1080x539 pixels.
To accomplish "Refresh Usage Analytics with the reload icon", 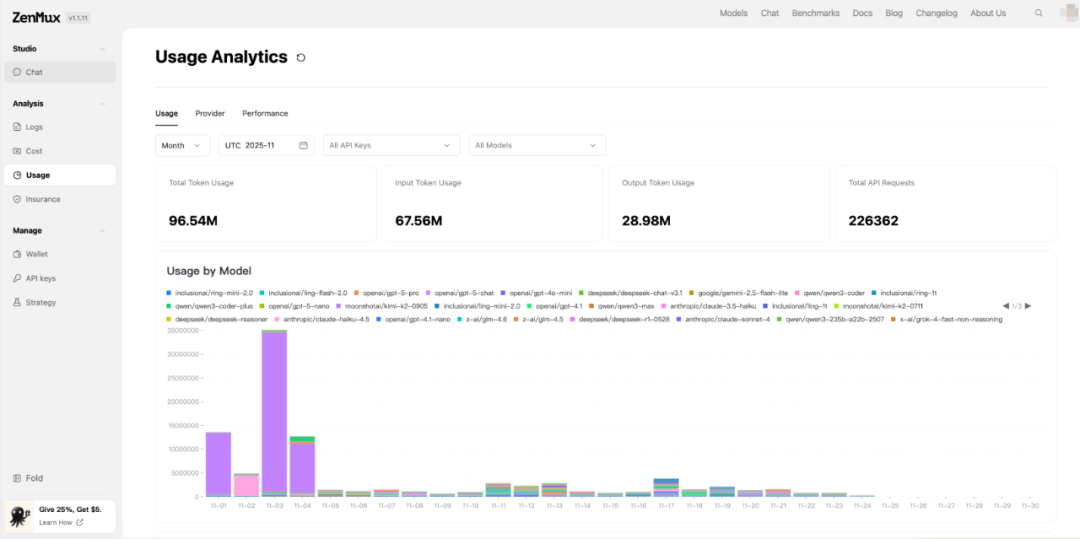I will point(301,58).
